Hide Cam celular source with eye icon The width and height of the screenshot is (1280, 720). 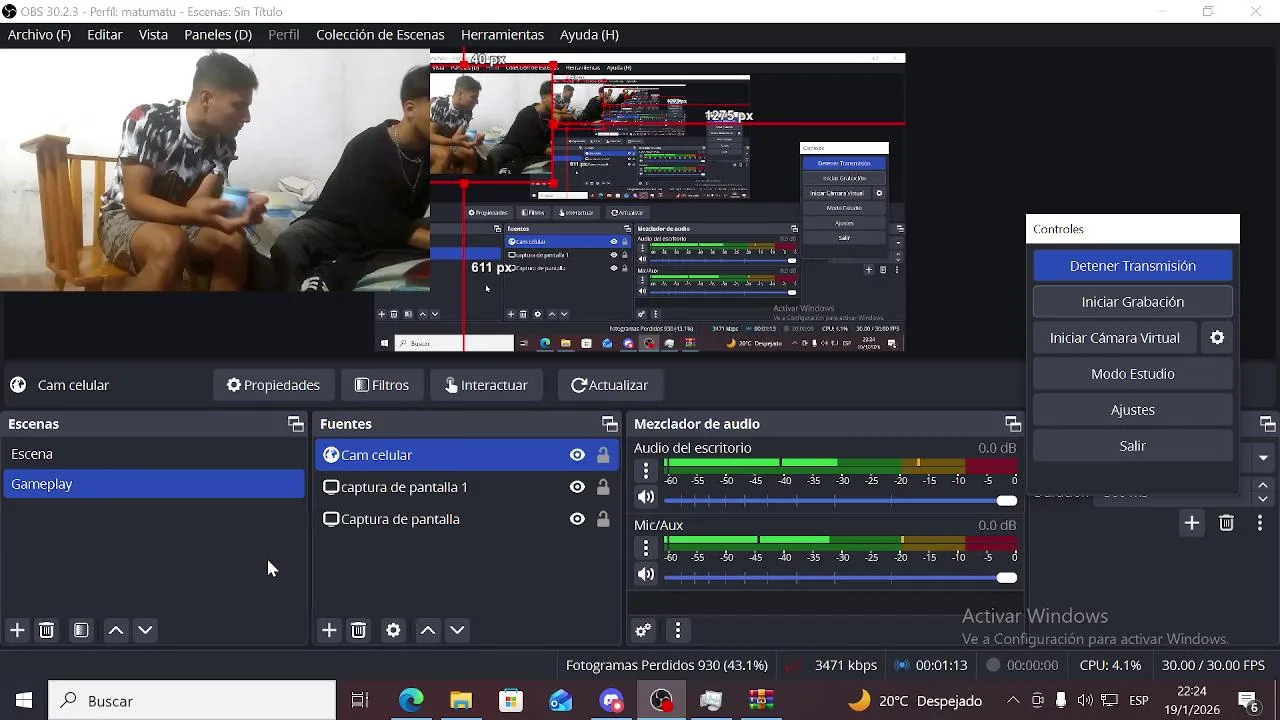(577, 455)
